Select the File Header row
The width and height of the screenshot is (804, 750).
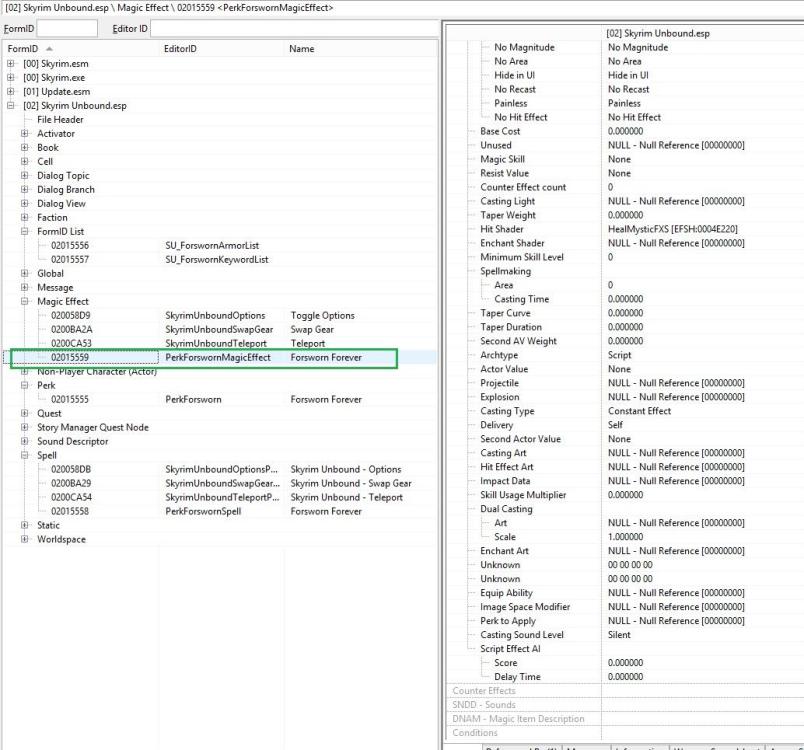tap(60, 119)
